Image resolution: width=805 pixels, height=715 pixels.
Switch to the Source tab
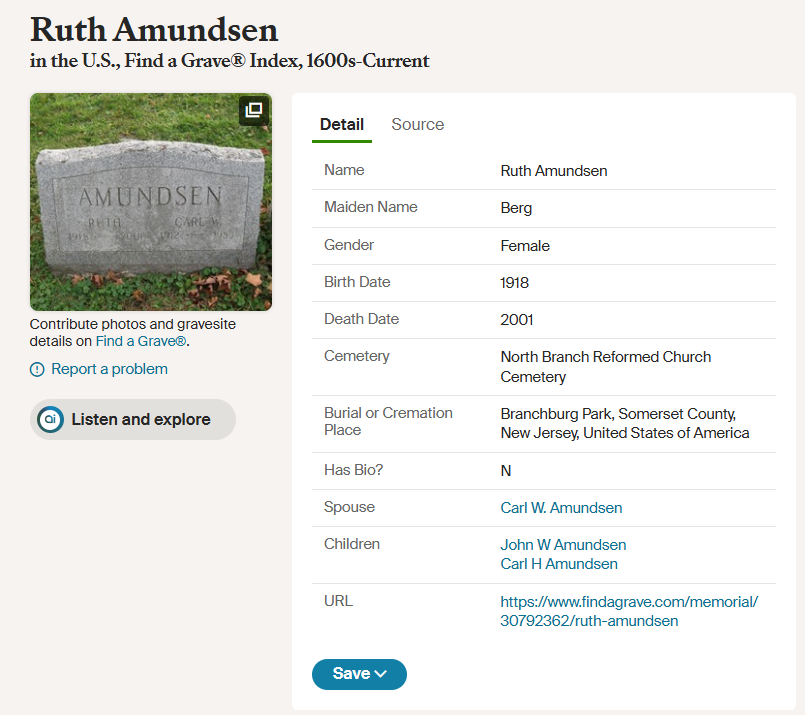[417, 124]
